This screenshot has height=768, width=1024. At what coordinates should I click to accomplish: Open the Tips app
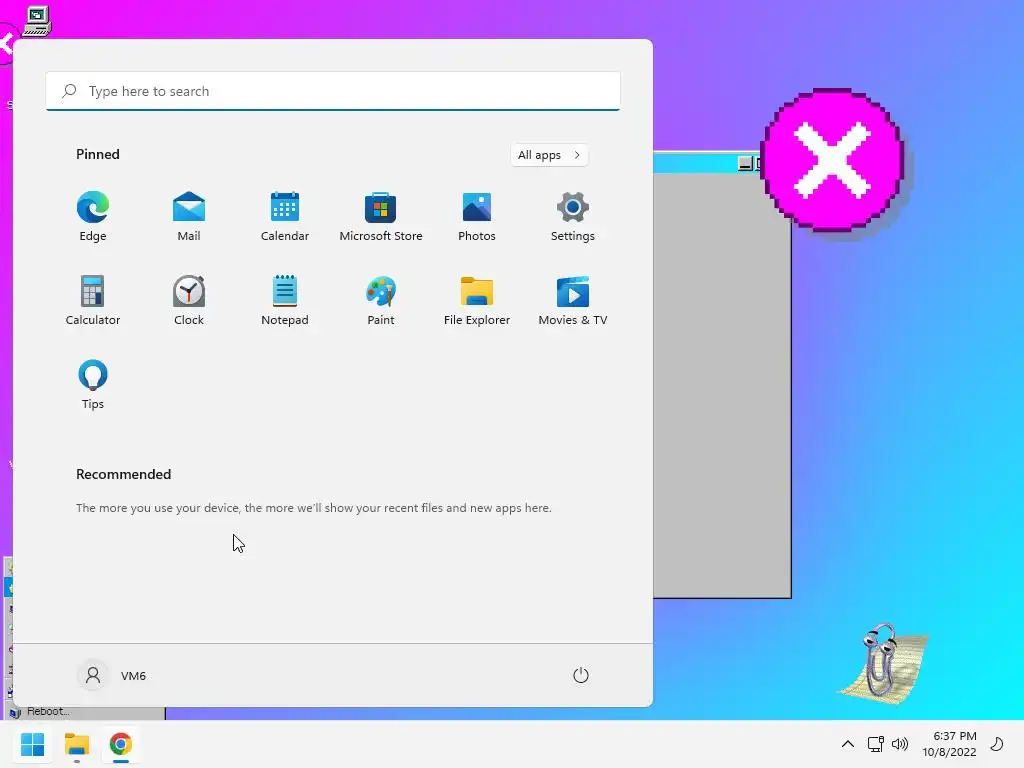93,385
